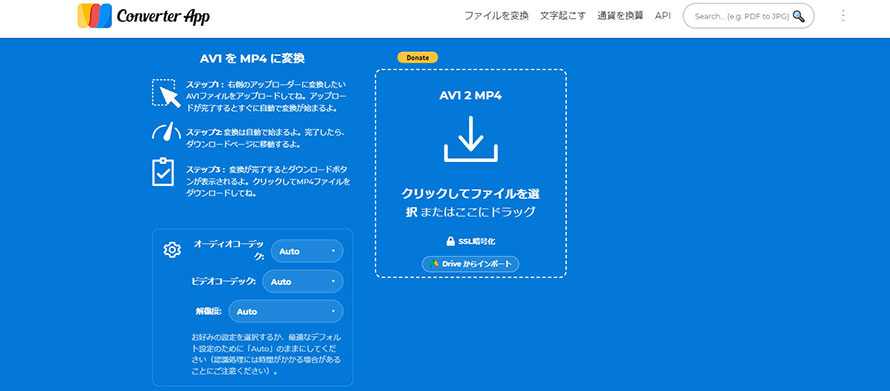Open the ファイルを変換 menu

pyautogui.click(x=496, y=16)
